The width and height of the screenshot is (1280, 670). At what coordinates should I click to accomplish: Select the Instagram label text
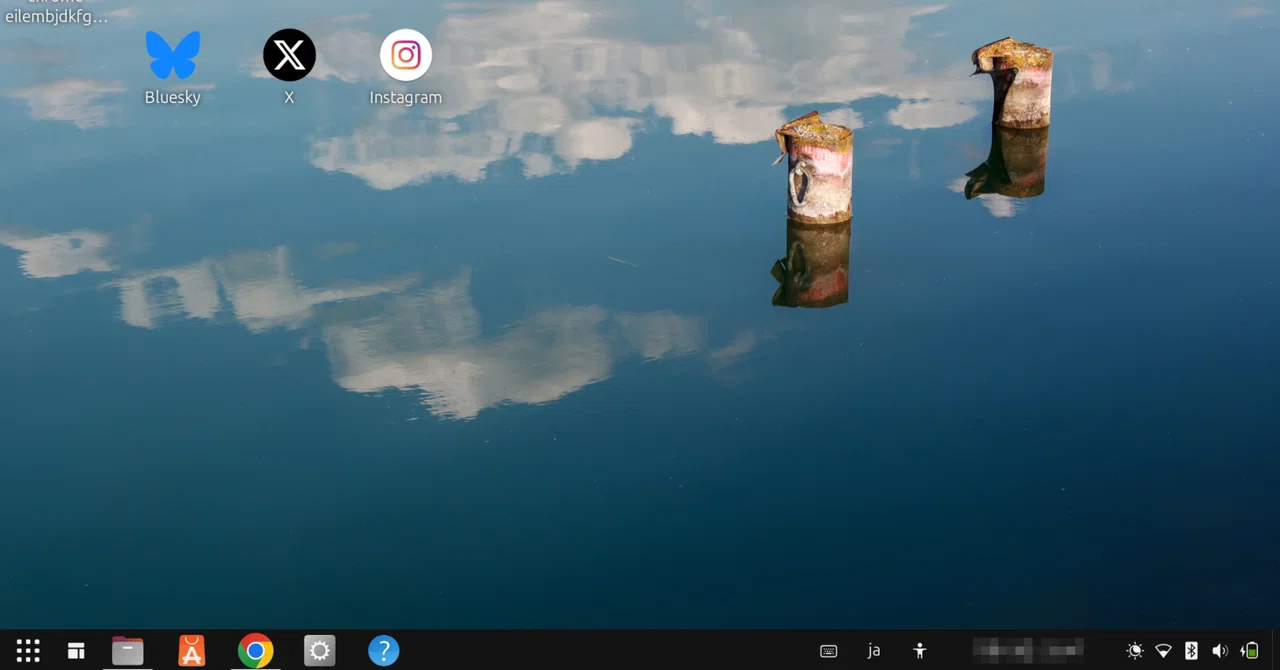click(x=406, y=97)
